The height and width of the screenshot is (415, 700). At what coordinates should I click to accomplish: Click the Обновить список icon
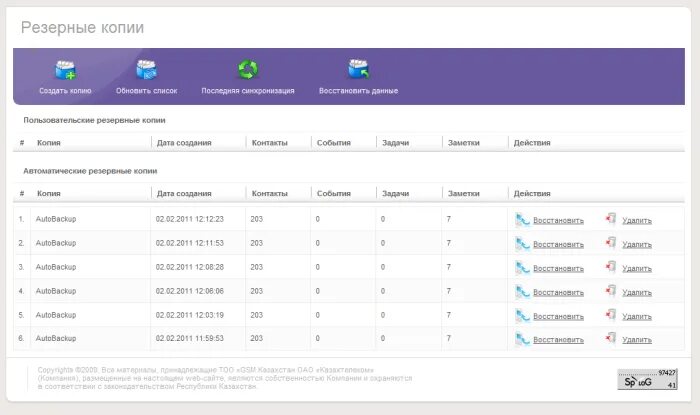click(146, 70)
